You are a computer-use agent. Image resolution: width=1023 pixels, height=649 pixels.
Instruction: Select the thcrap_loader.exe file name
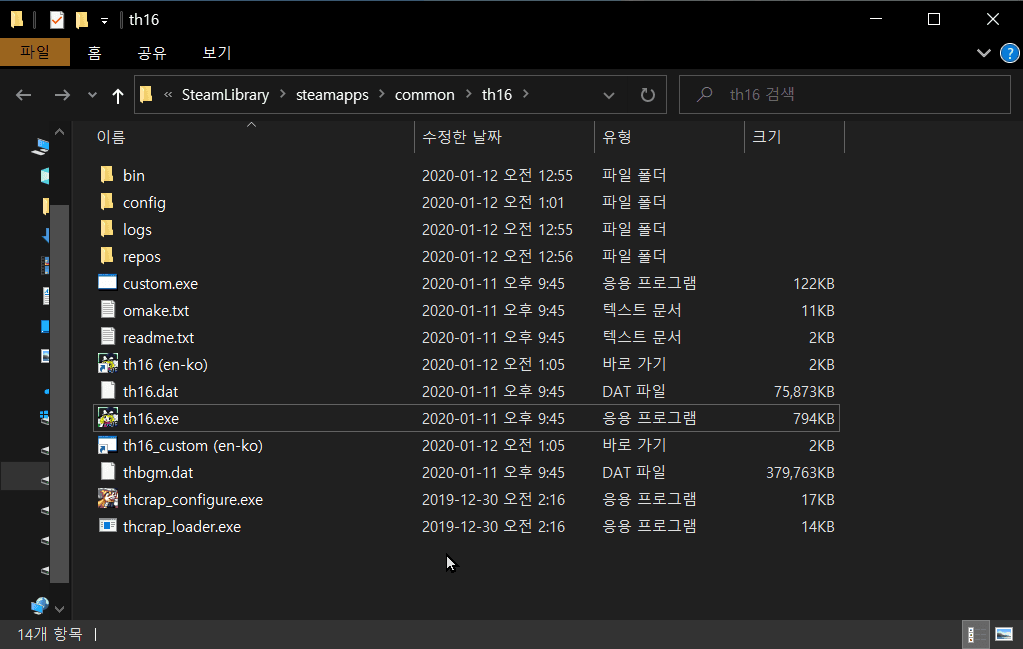pos(182,526)
